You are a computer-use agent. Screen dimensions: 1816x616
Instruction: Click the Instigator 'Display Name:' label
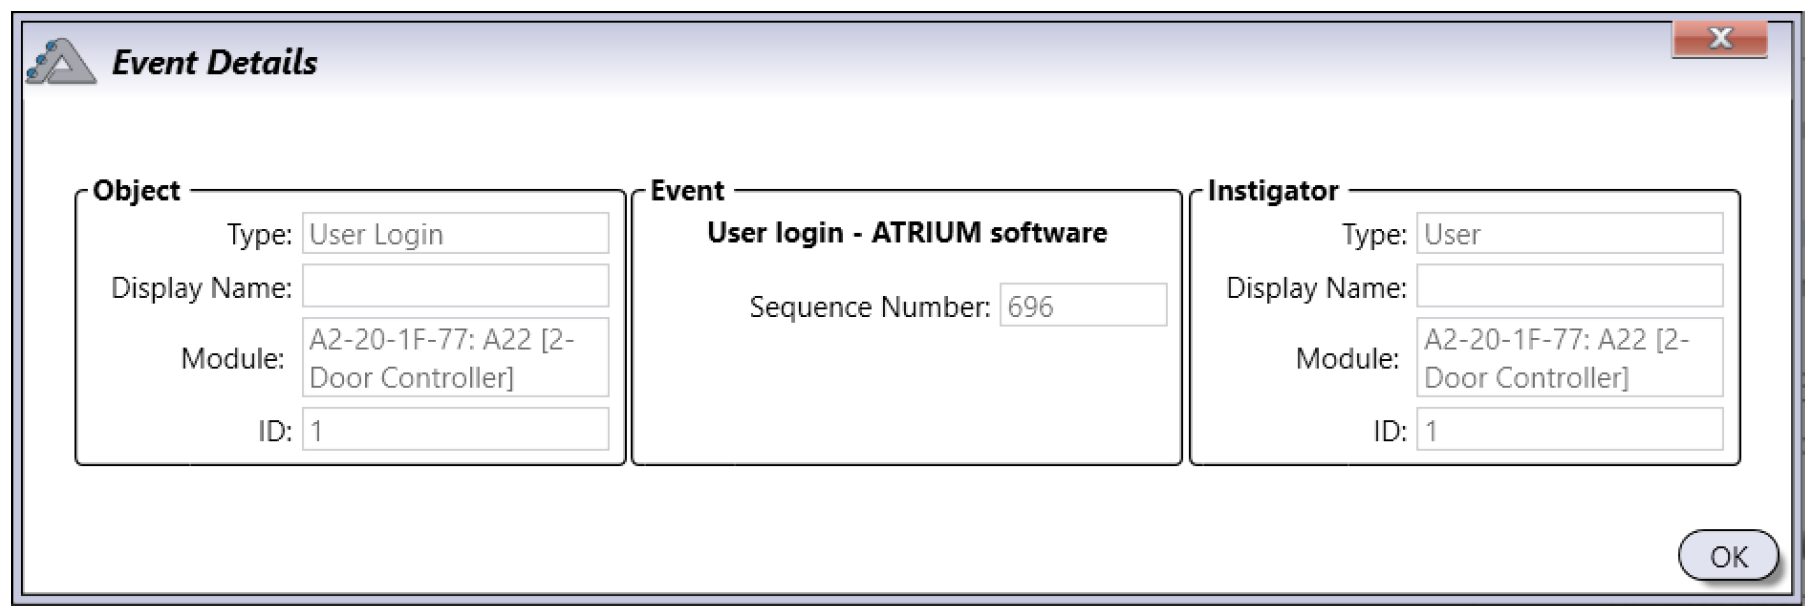point(1317,288)
